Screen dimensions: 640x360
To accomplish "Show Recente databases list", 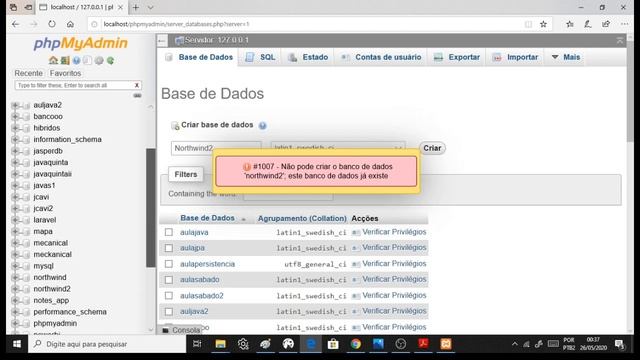I will point(29,73).
